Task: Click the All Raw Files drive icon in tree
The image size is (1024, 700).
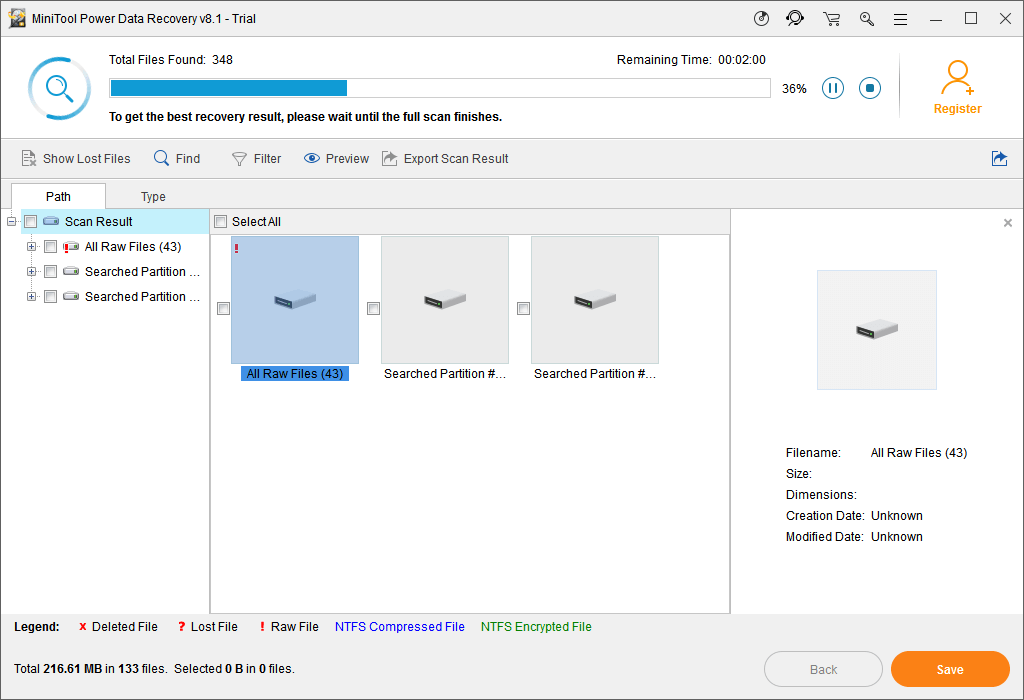Action: point(71,247)
